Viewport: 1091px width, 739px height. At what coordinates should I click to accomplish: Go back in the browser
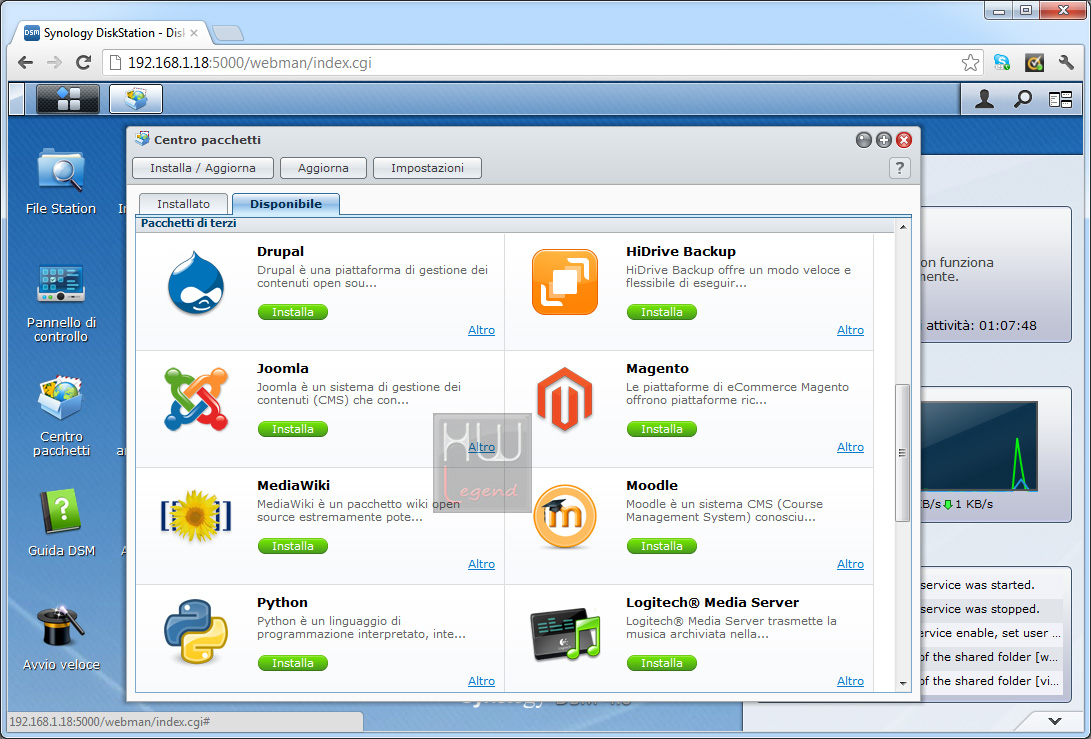tap(25, 63)
